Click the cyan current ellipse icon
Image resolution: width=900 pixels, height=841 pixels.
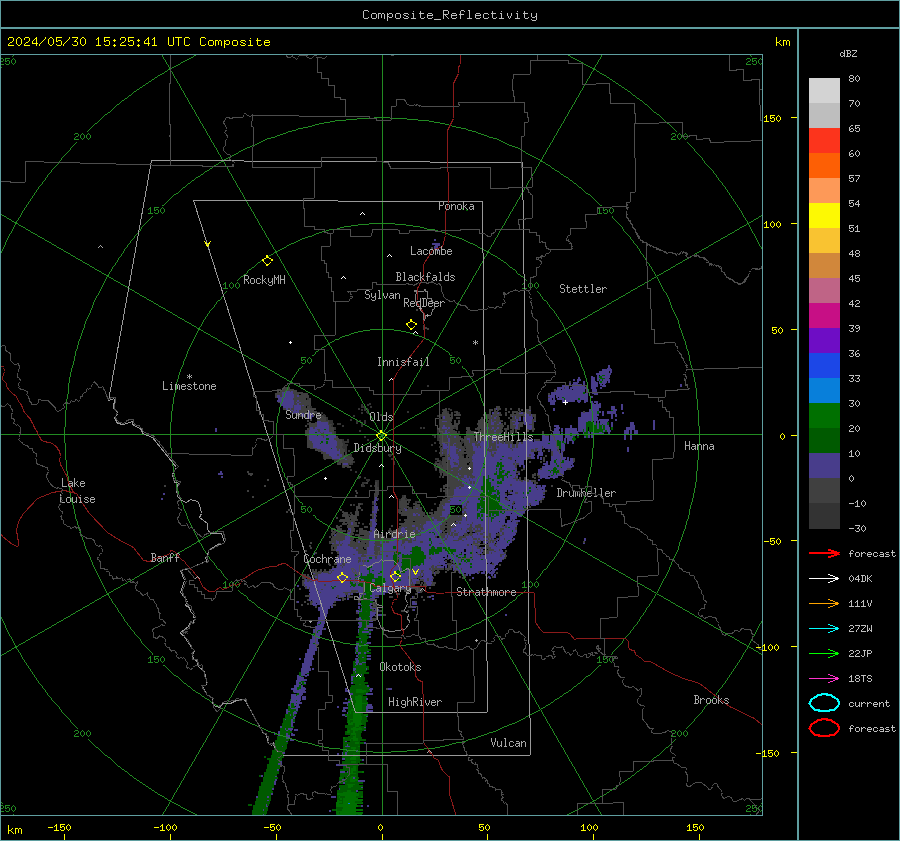pos(824,703)
